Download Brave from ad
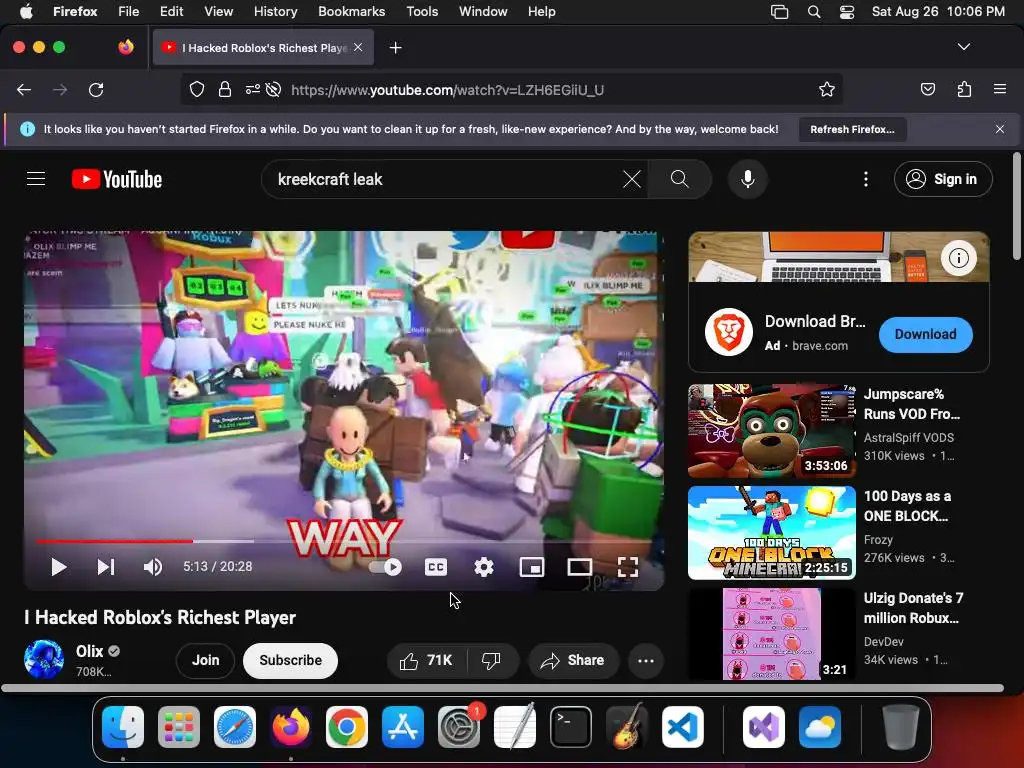This screenshot has width=1024, height=768. 925,334
